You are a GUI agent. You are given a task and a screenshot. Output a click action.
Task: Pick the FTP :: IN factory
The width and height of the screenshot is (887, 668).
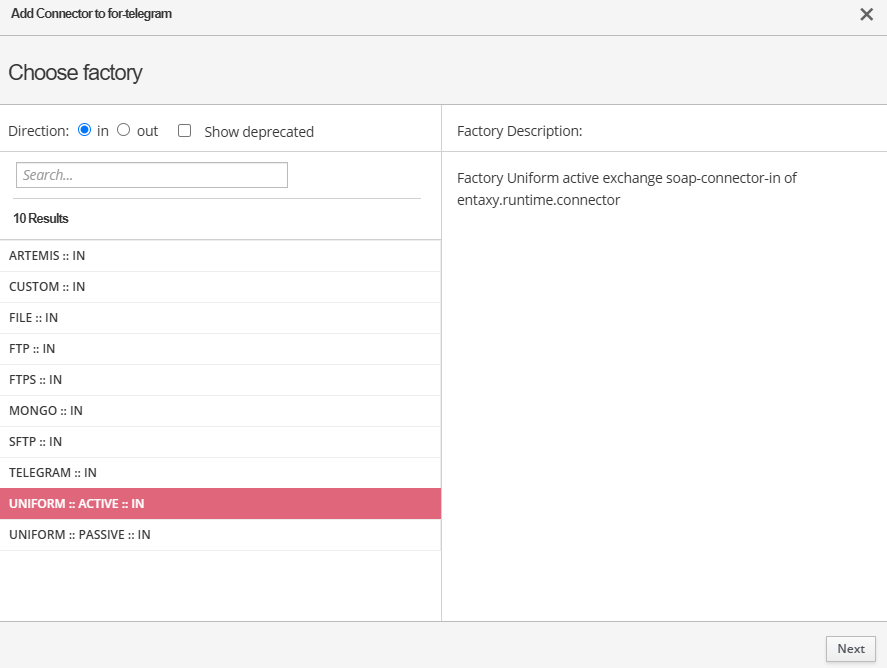click(32, 349)
